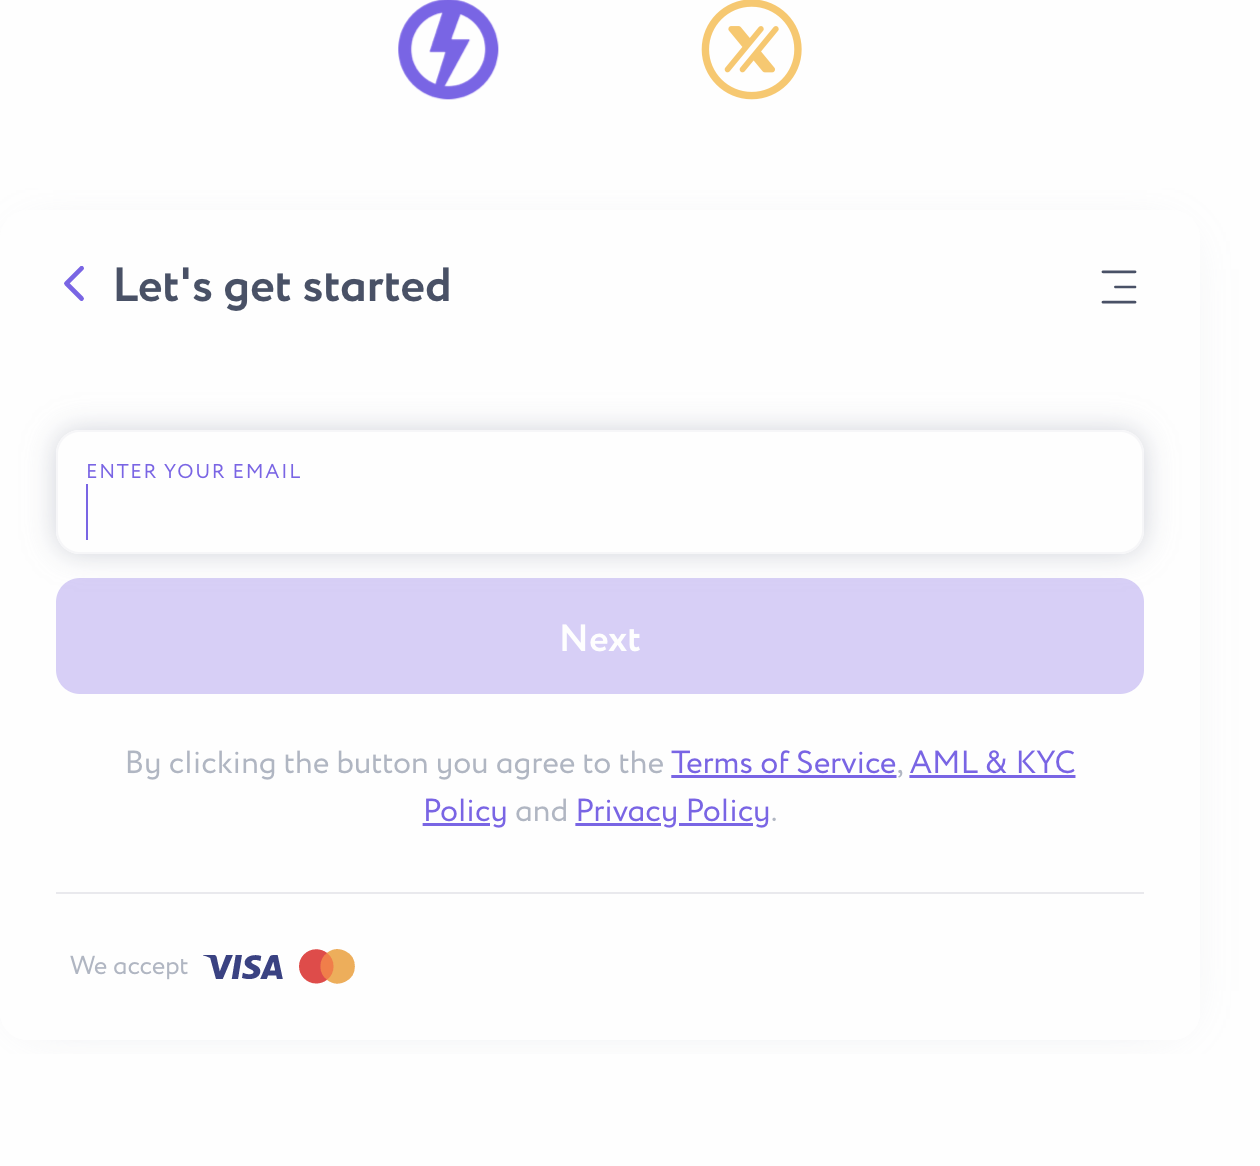Click the VISA logo
Image resolution: width=1260 pixels, height=1166 pixels.
click(244, 967)
